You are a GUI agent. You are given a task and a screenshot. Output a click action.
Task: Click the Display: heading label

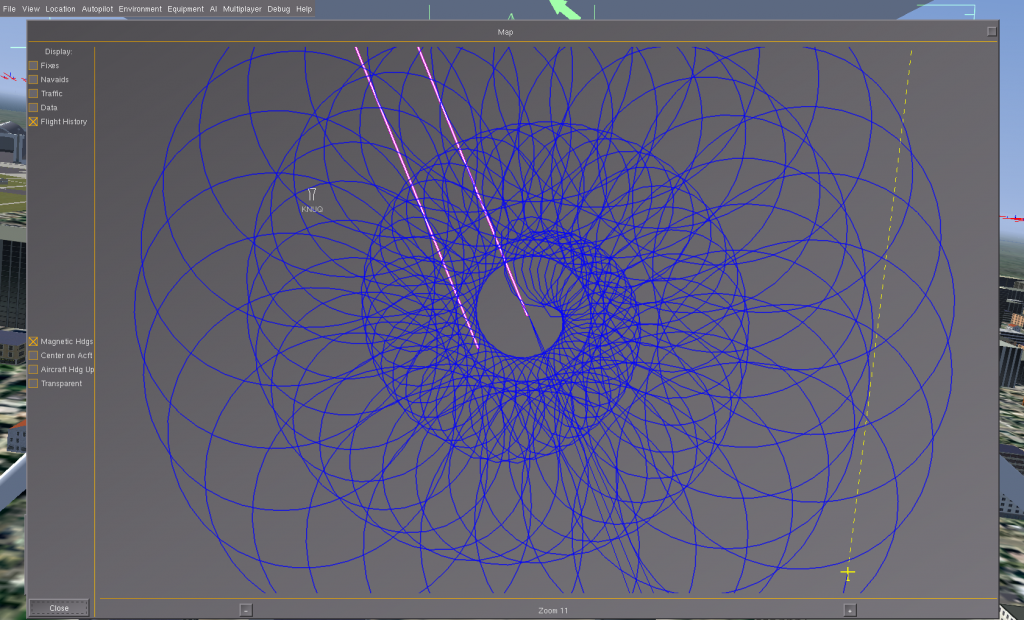pos(58,52)
